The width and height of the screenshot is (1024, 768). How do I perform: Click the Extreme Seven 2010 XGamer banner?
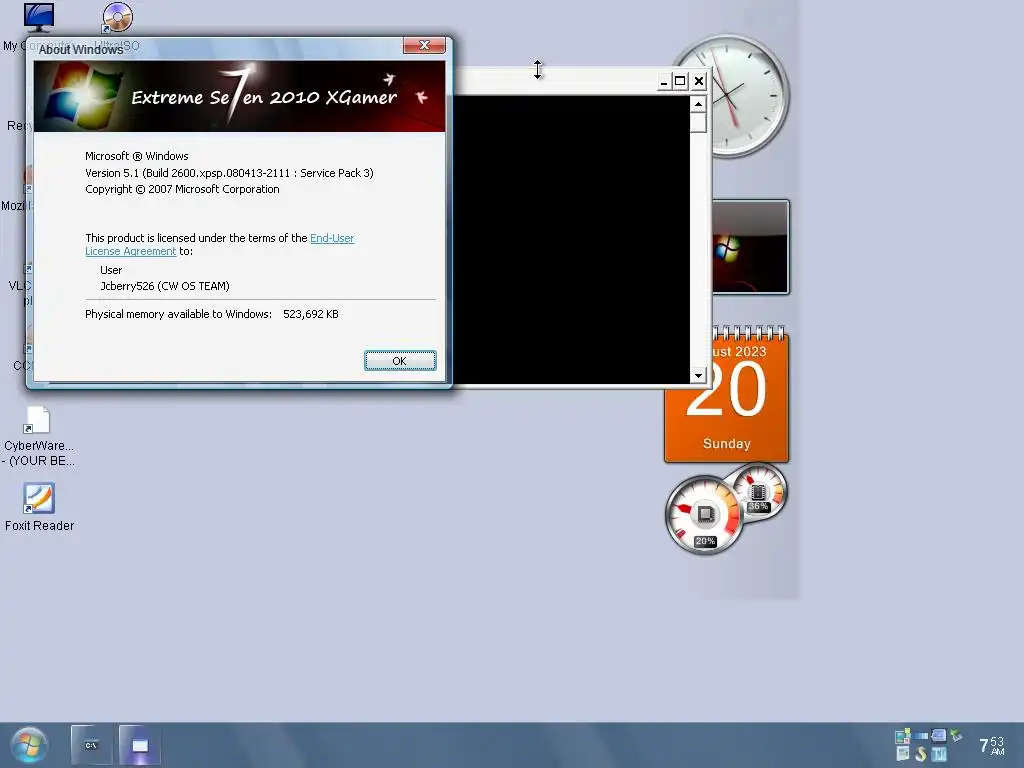pyautogui.click(x=239, y=96)
